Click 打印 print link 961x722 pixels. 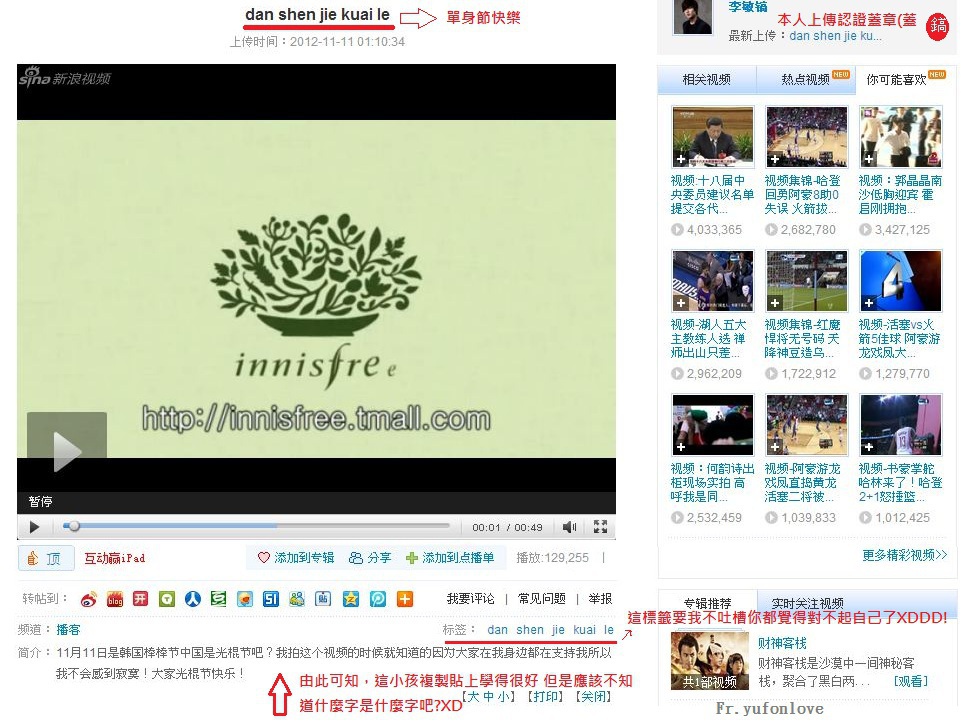point(545,696)
